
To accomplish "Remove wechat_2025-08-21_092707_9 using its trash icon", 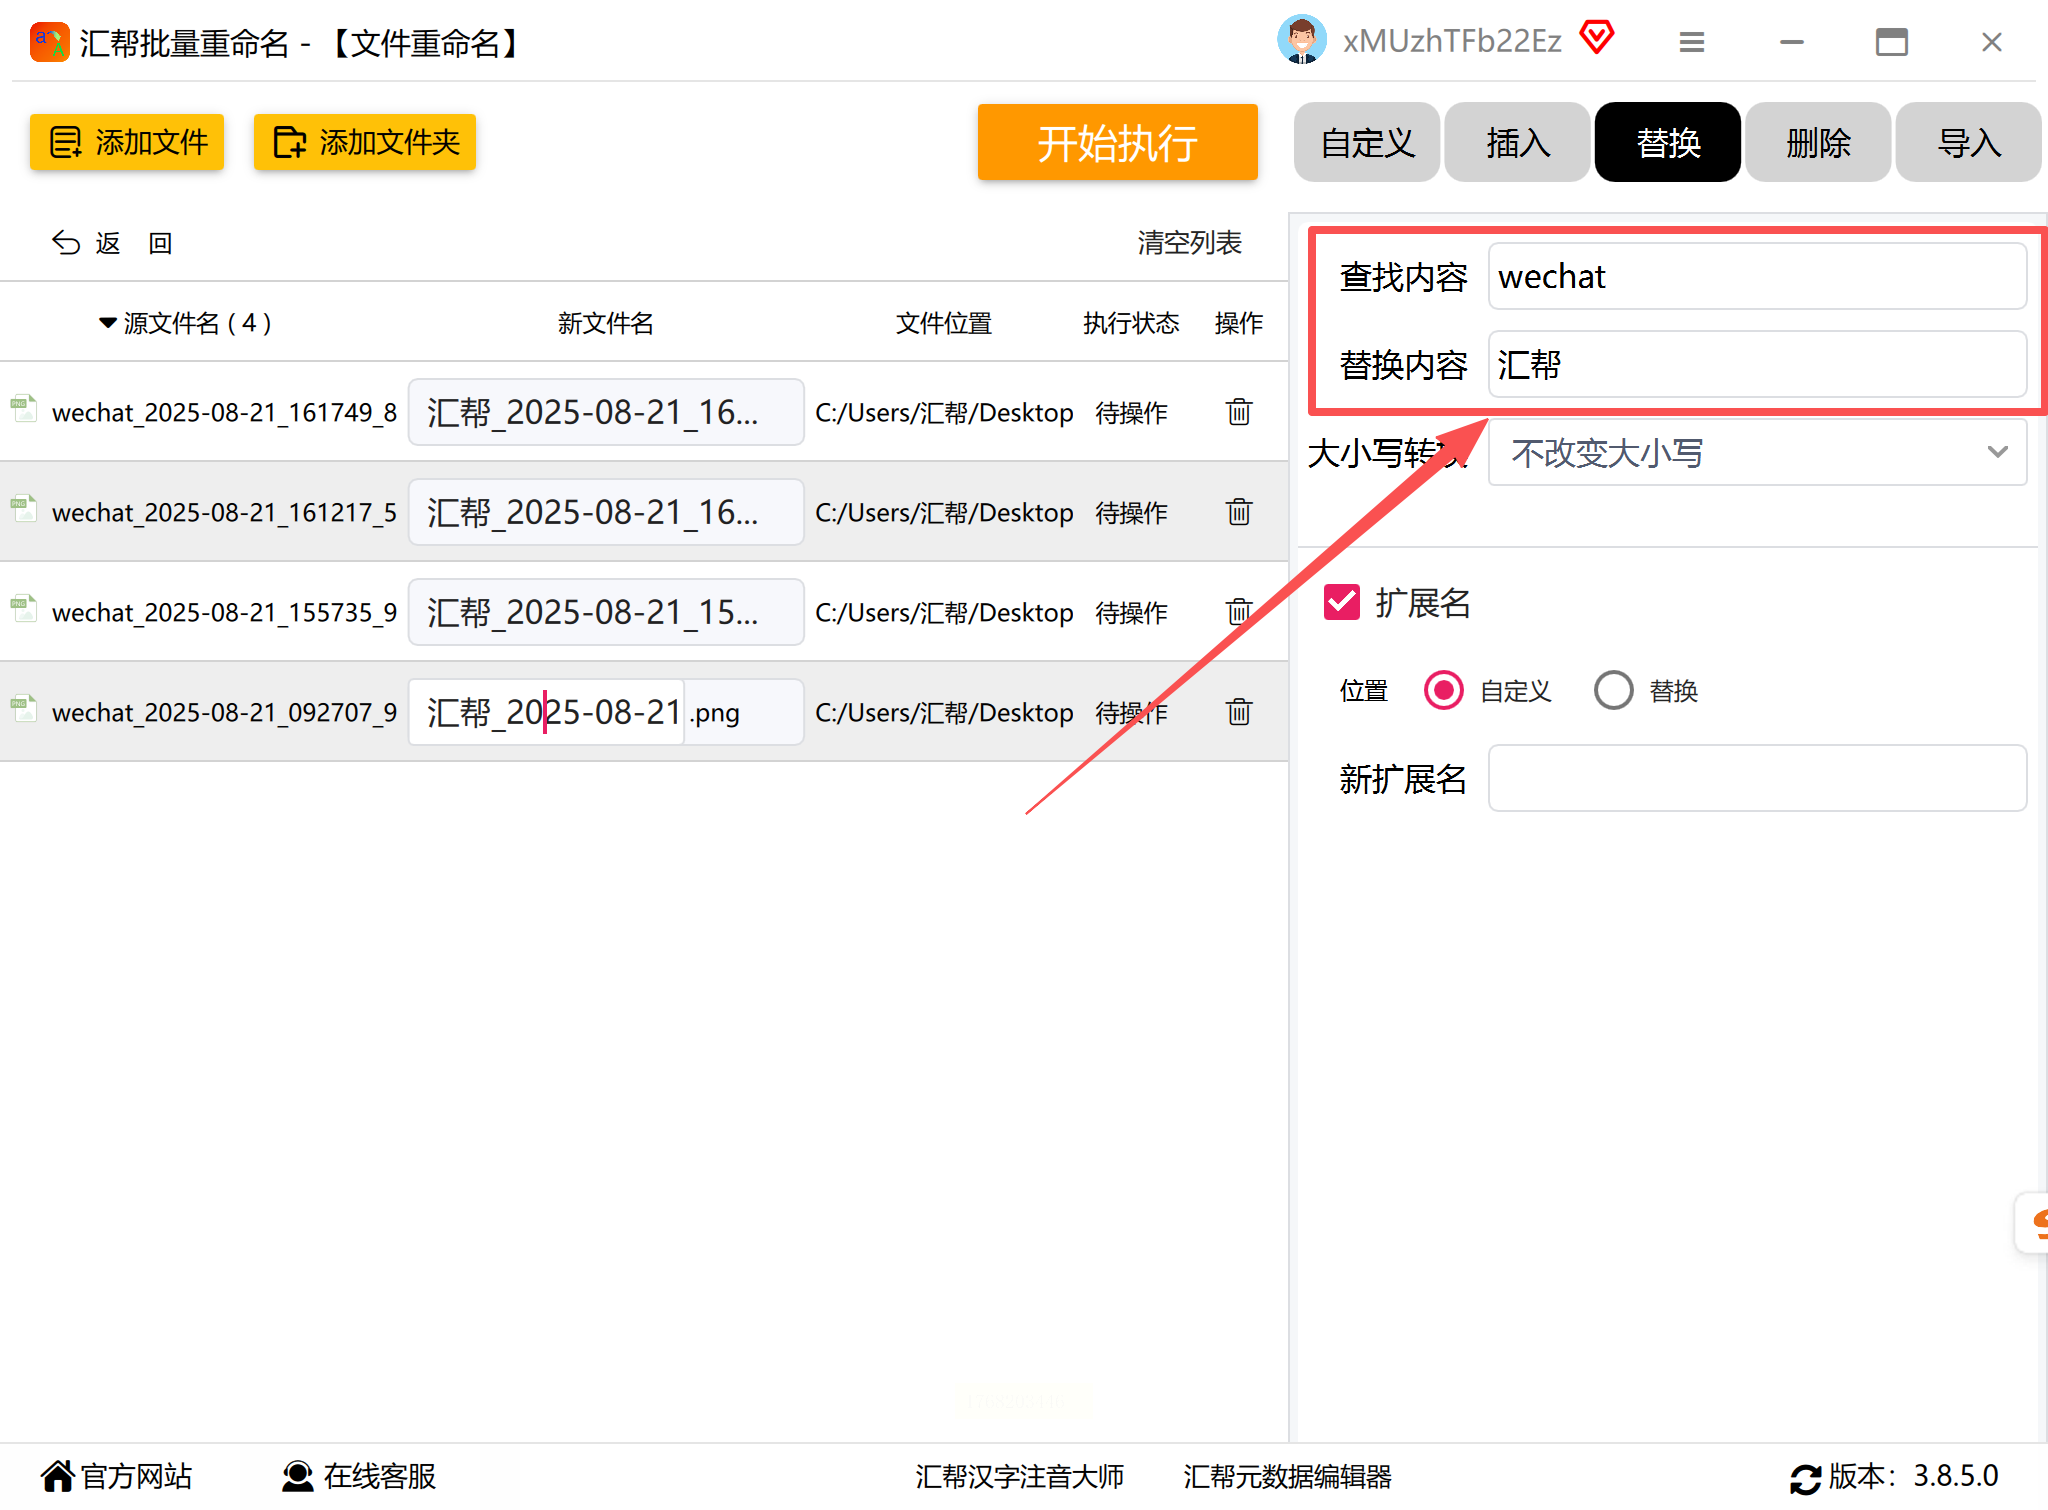I will point(1238,712).
